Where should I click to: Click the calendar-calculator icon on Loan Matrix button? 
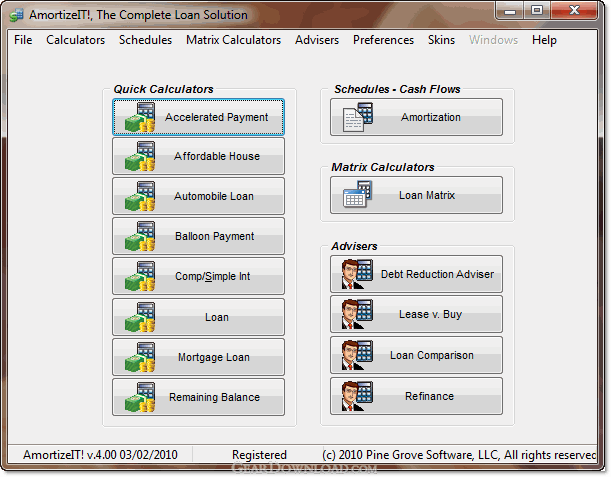(x=358, y=194)
